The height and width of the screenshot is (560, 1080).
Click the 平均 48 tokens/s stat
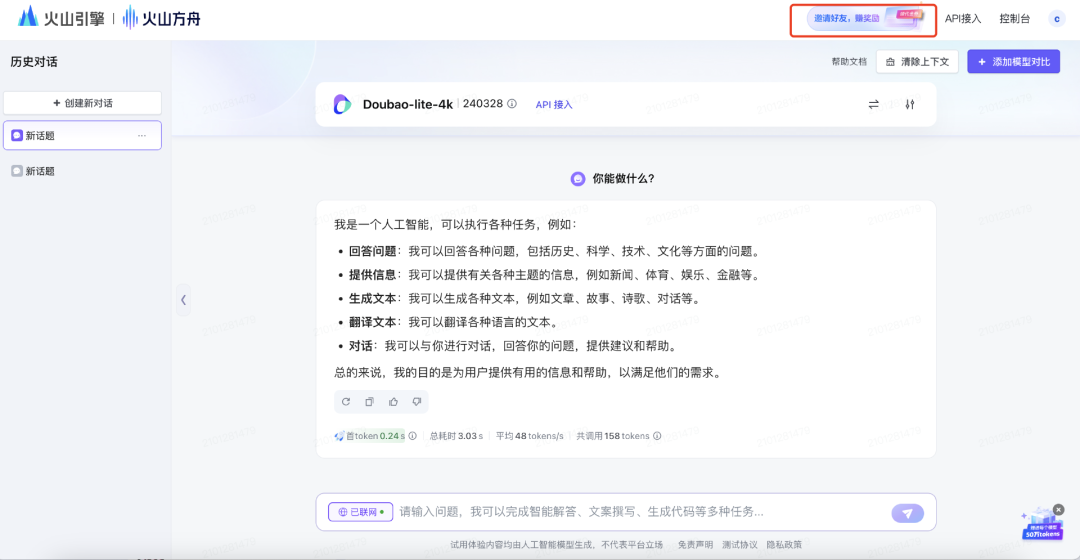coord(530,436)
